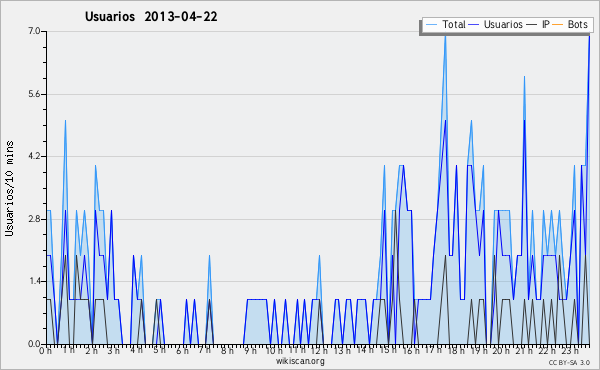Click the '23 h' x-axis label
Viewport: 600px width, 370px height.
click(x=570, y=351)
